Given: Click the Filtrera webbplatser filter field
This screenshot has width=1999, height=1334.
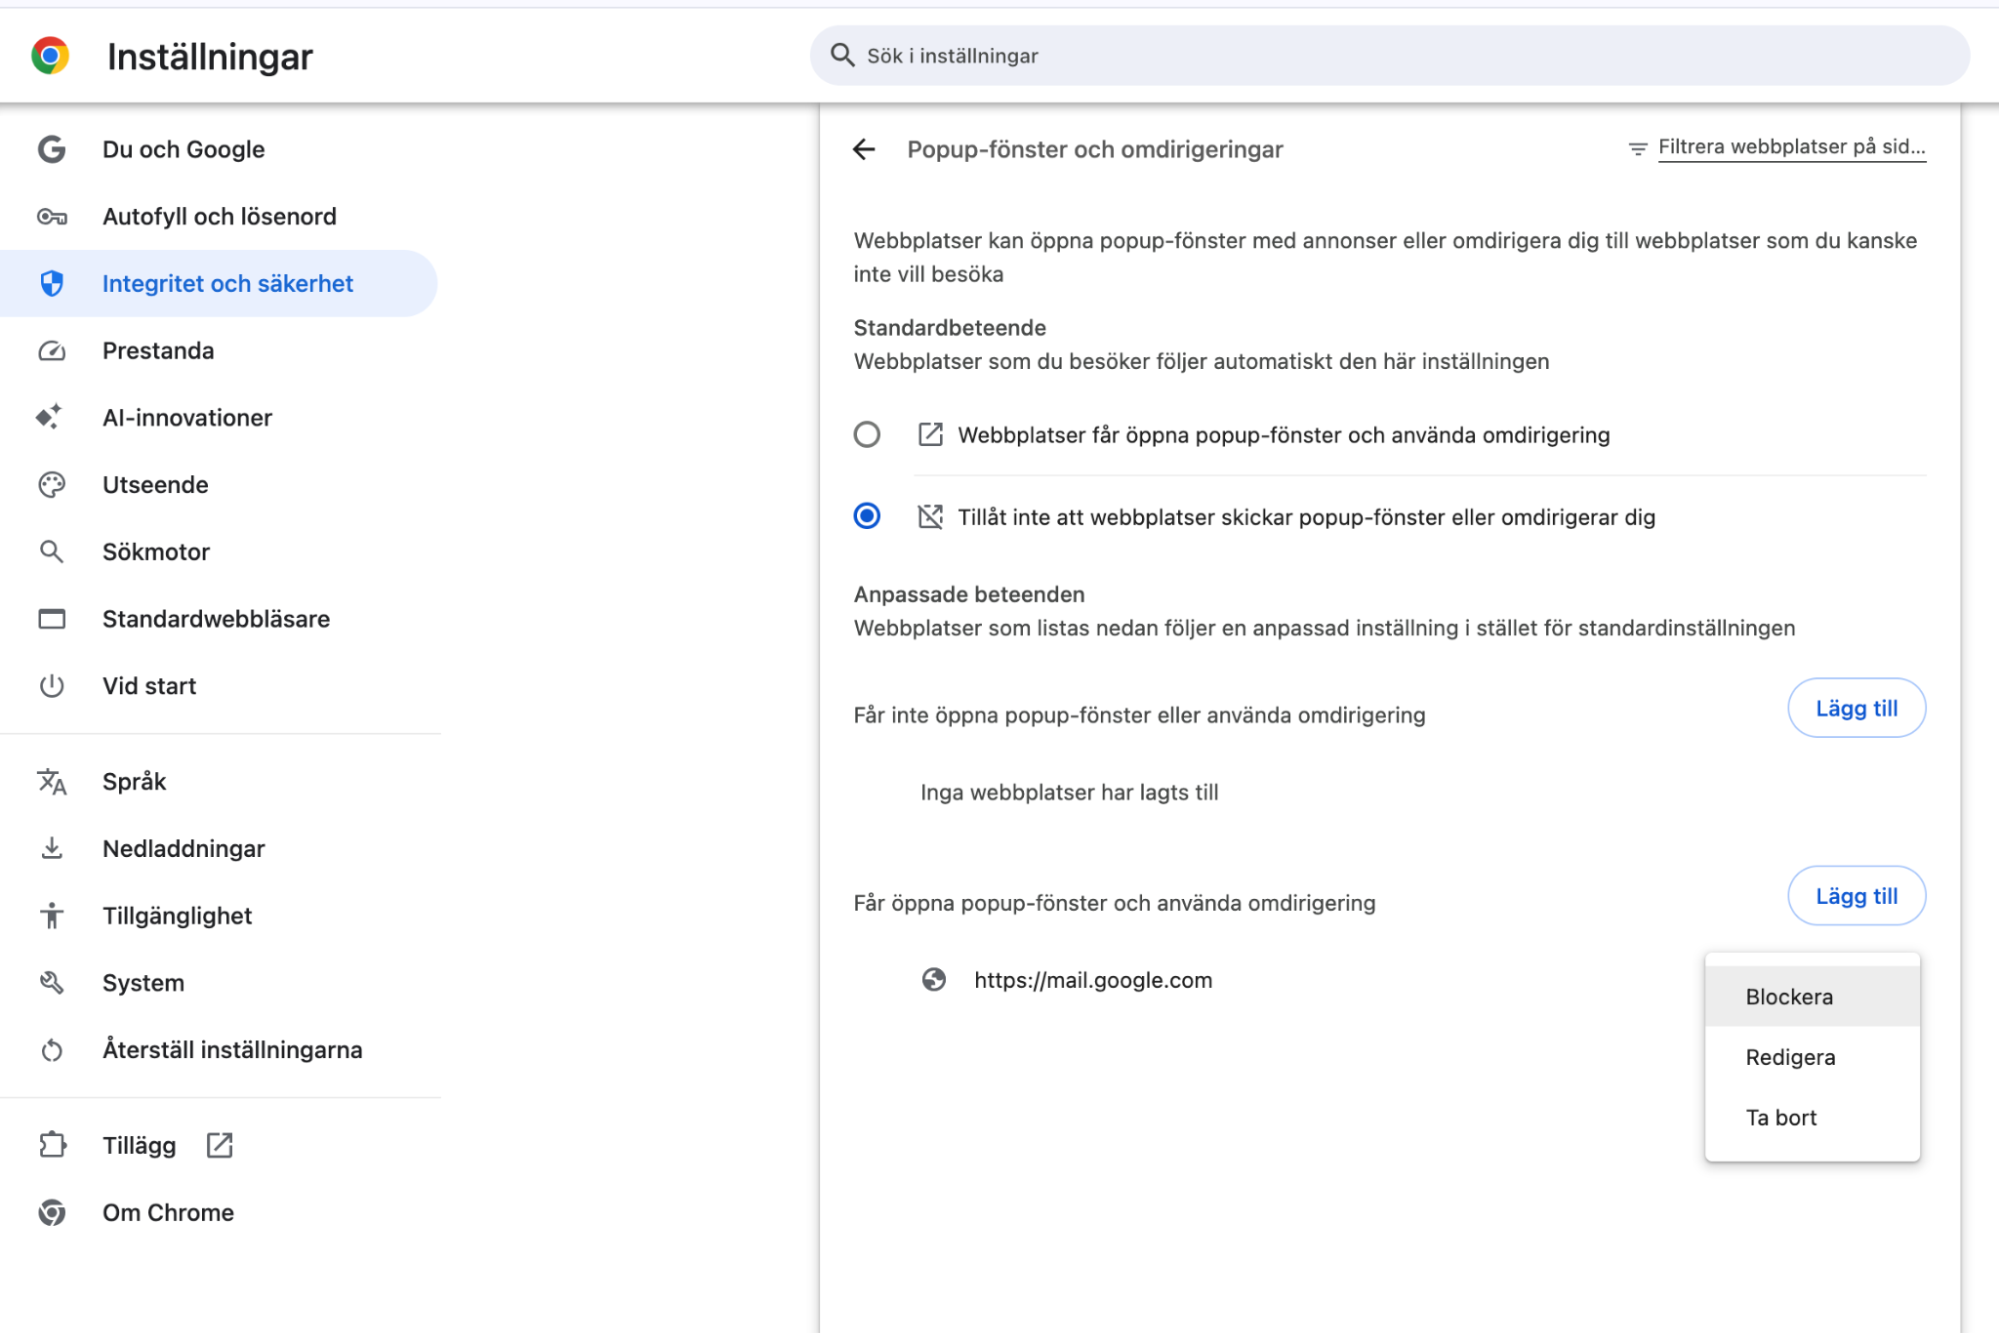Looking at the screenshot, I should 1791,147.
